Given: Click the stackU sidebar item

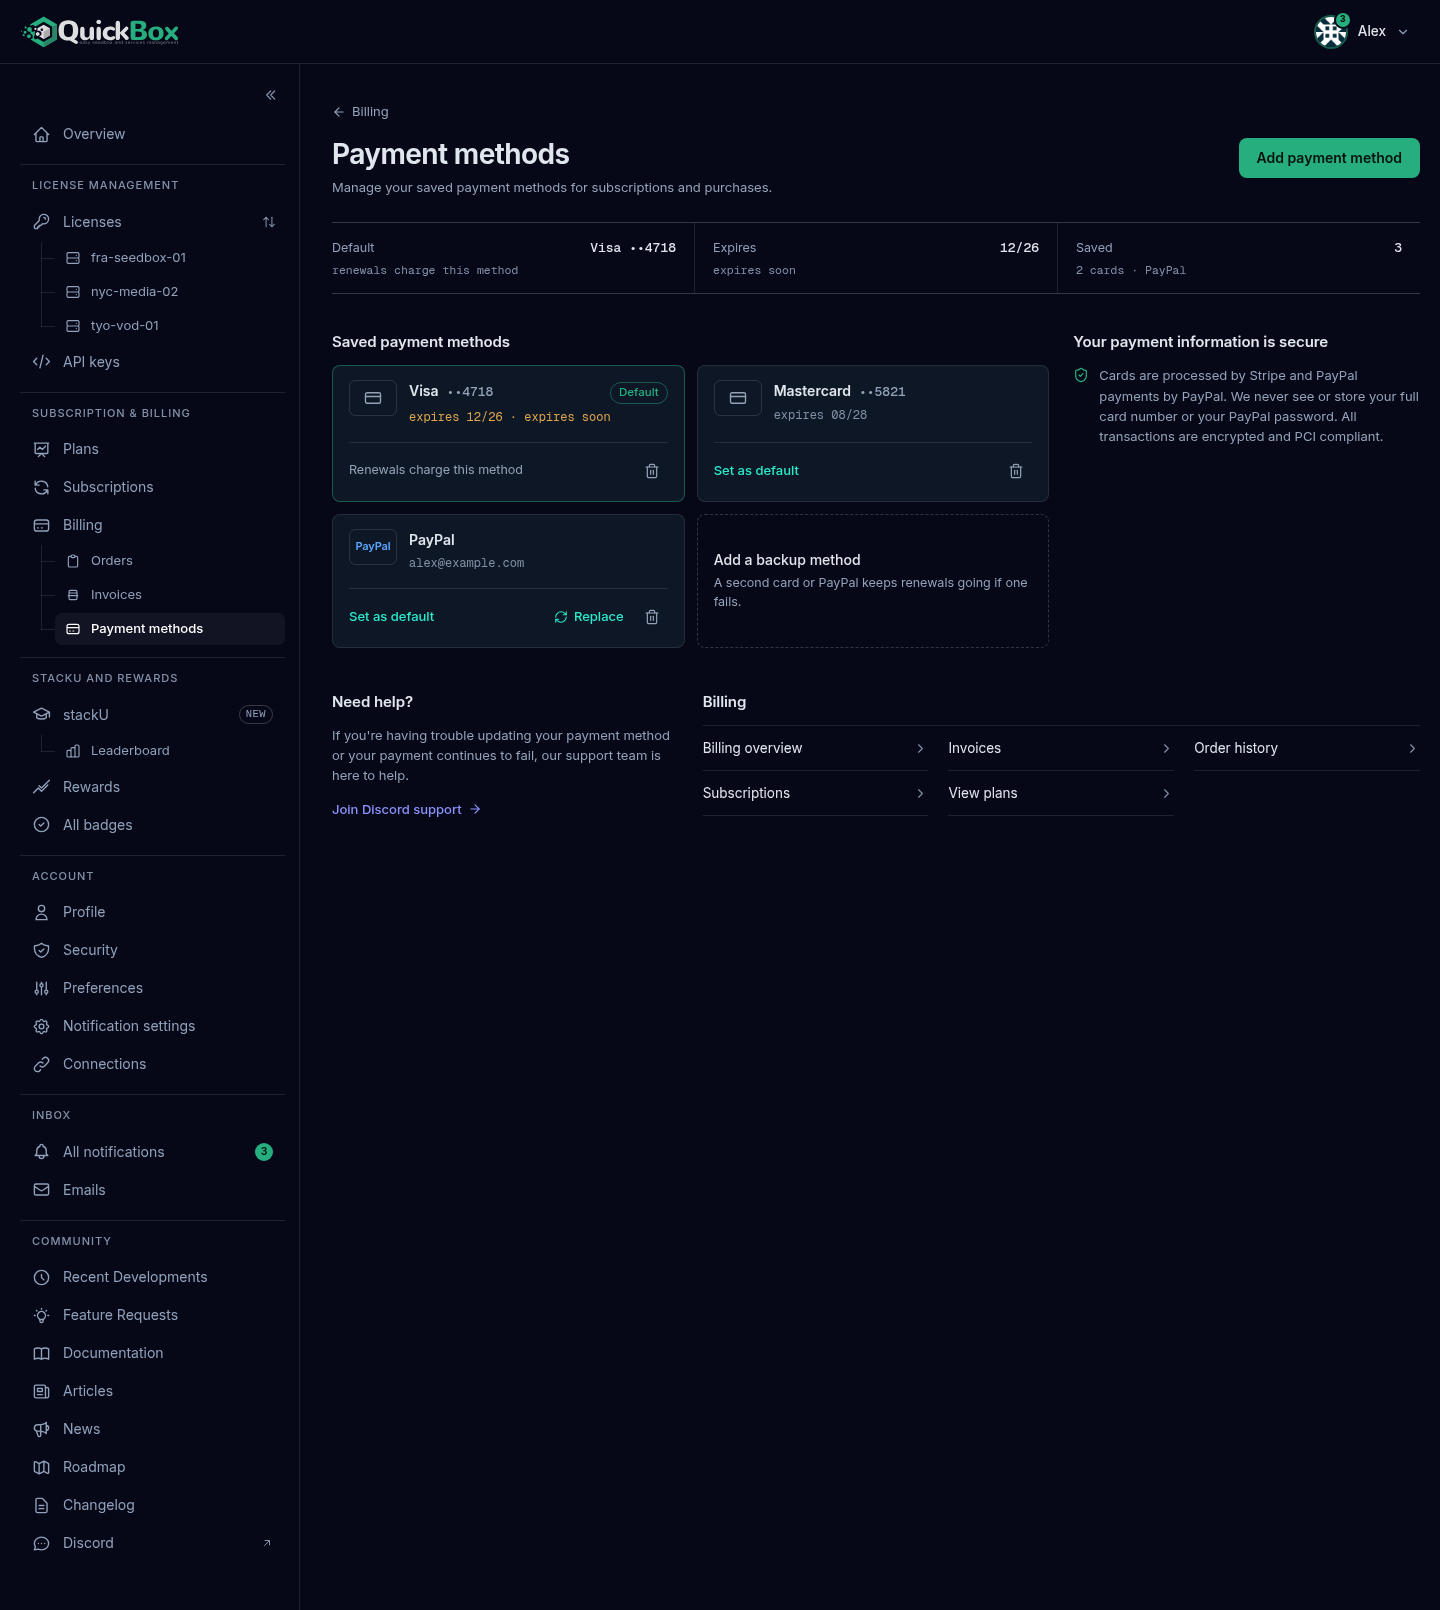Looking at the screenshot, I should coord(152,714).
